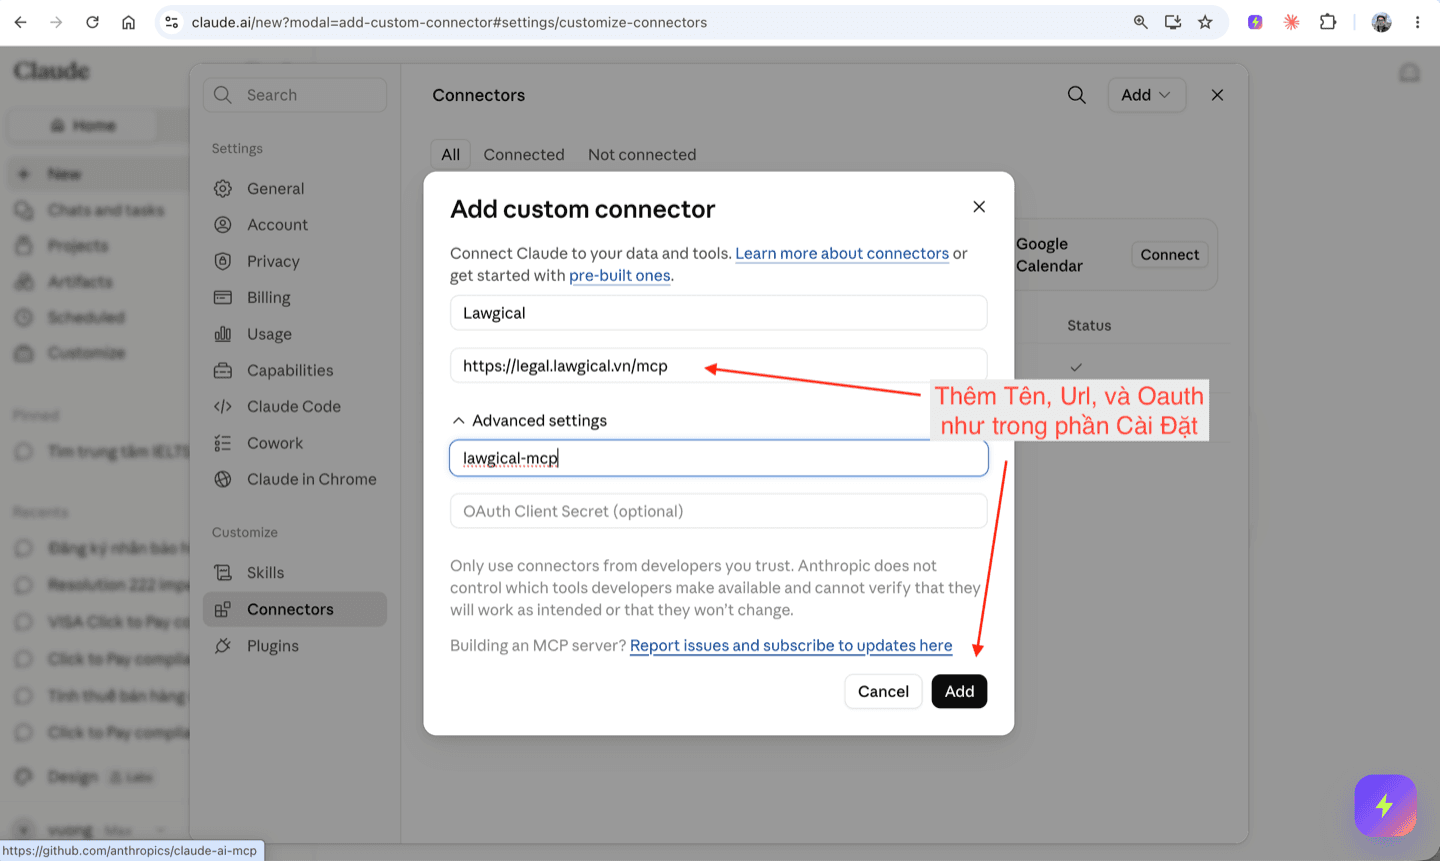The height and width of the screenshot is (861, 1440).
Task: Open the Learn more about connectors link
Action: tap(842, 254)
